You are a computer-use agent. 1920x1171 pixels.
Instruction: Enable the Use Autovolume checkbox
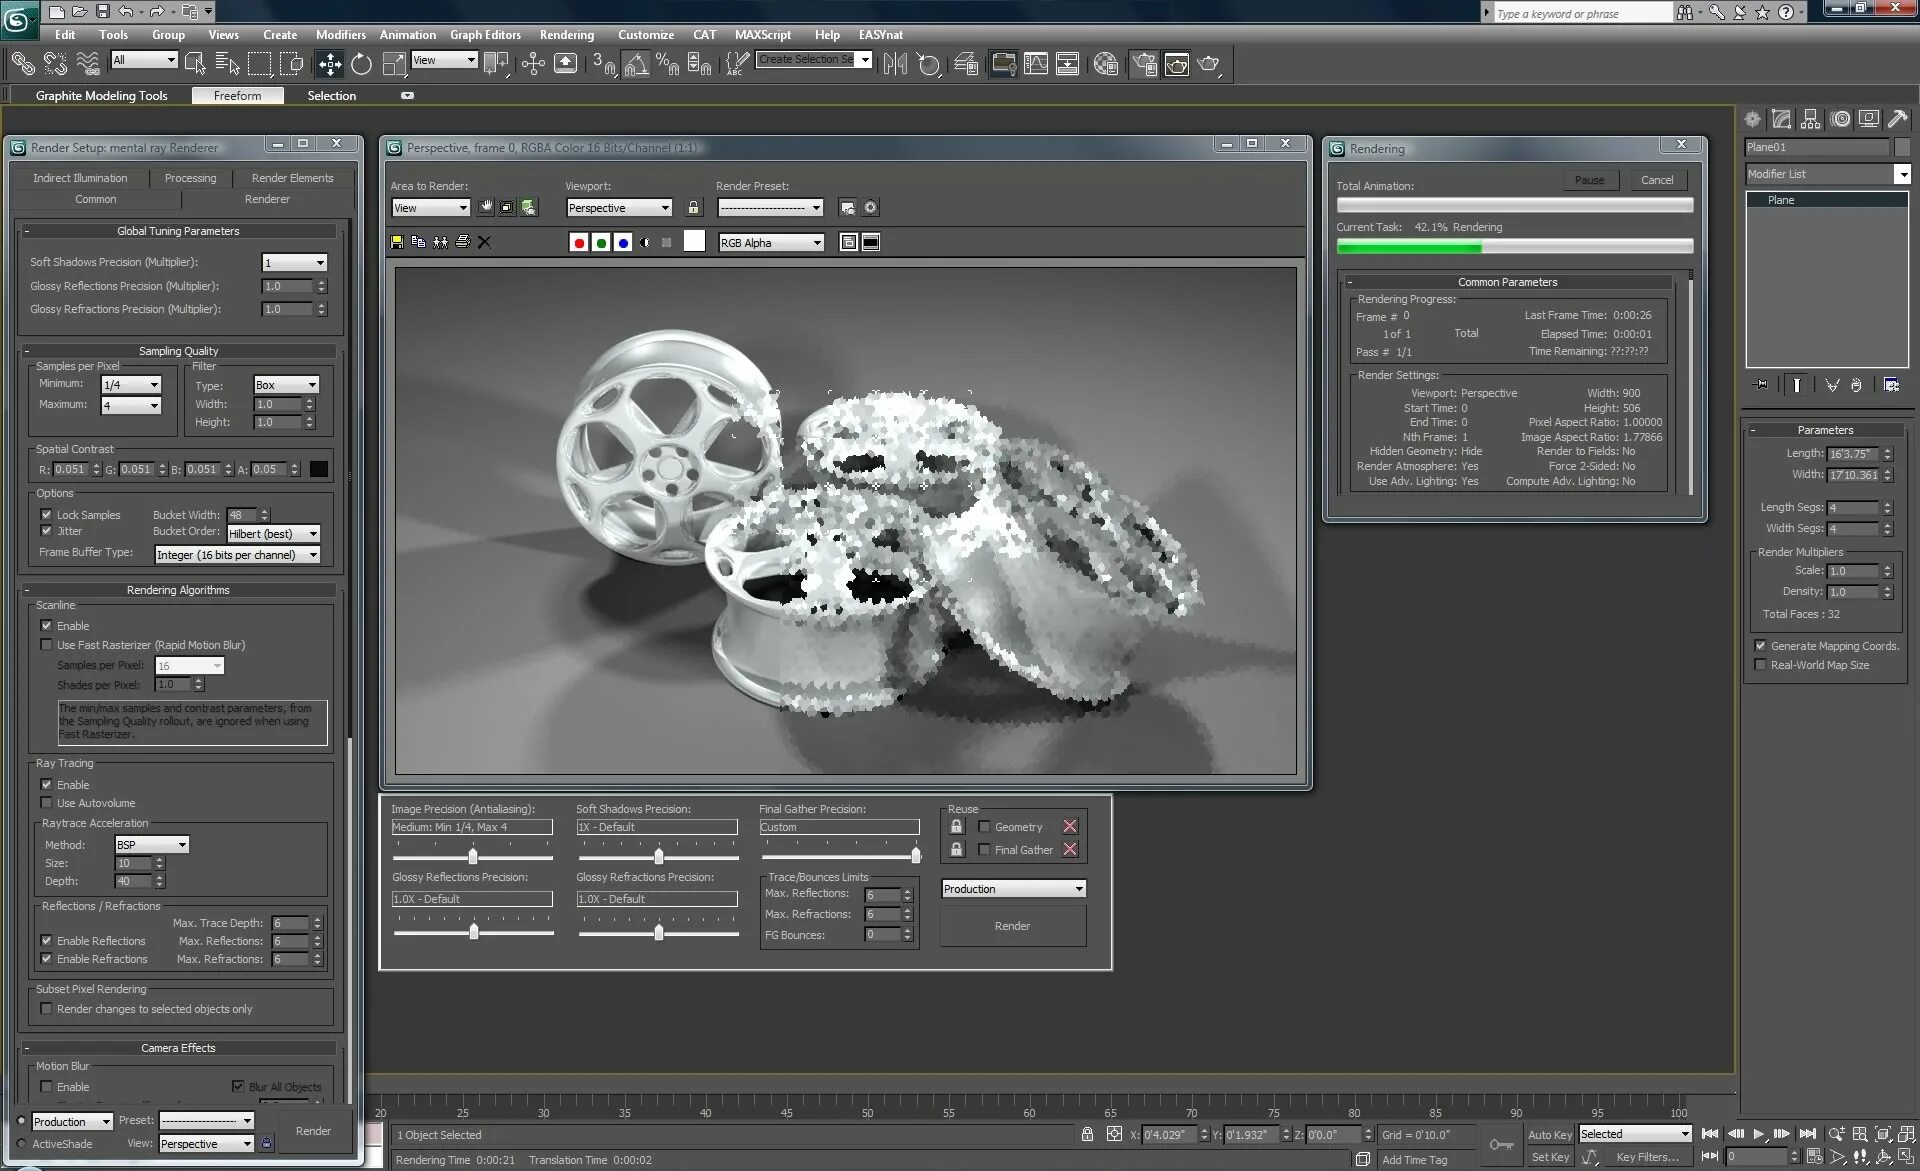pos(47,802)
